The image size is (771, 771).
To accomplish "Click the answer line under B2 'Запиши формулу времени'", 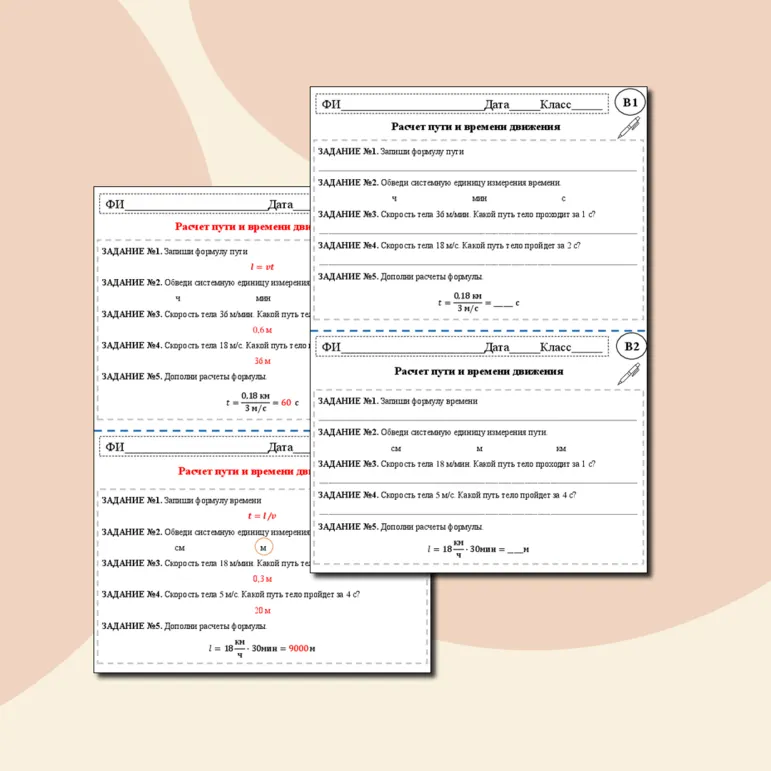I will (x=477, y=420).
